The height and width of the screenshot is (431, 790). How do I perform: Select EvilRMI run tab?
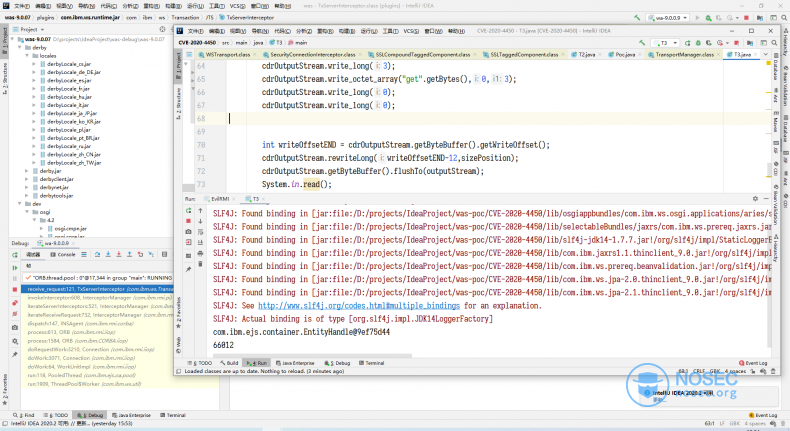[220, 199]
